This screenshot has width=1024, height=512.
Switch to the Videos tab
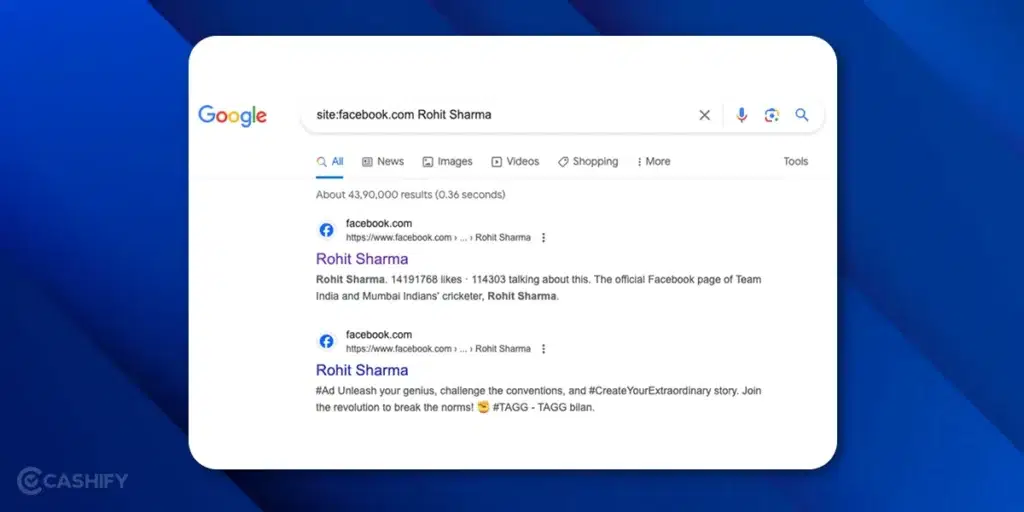tap(515, 161)
